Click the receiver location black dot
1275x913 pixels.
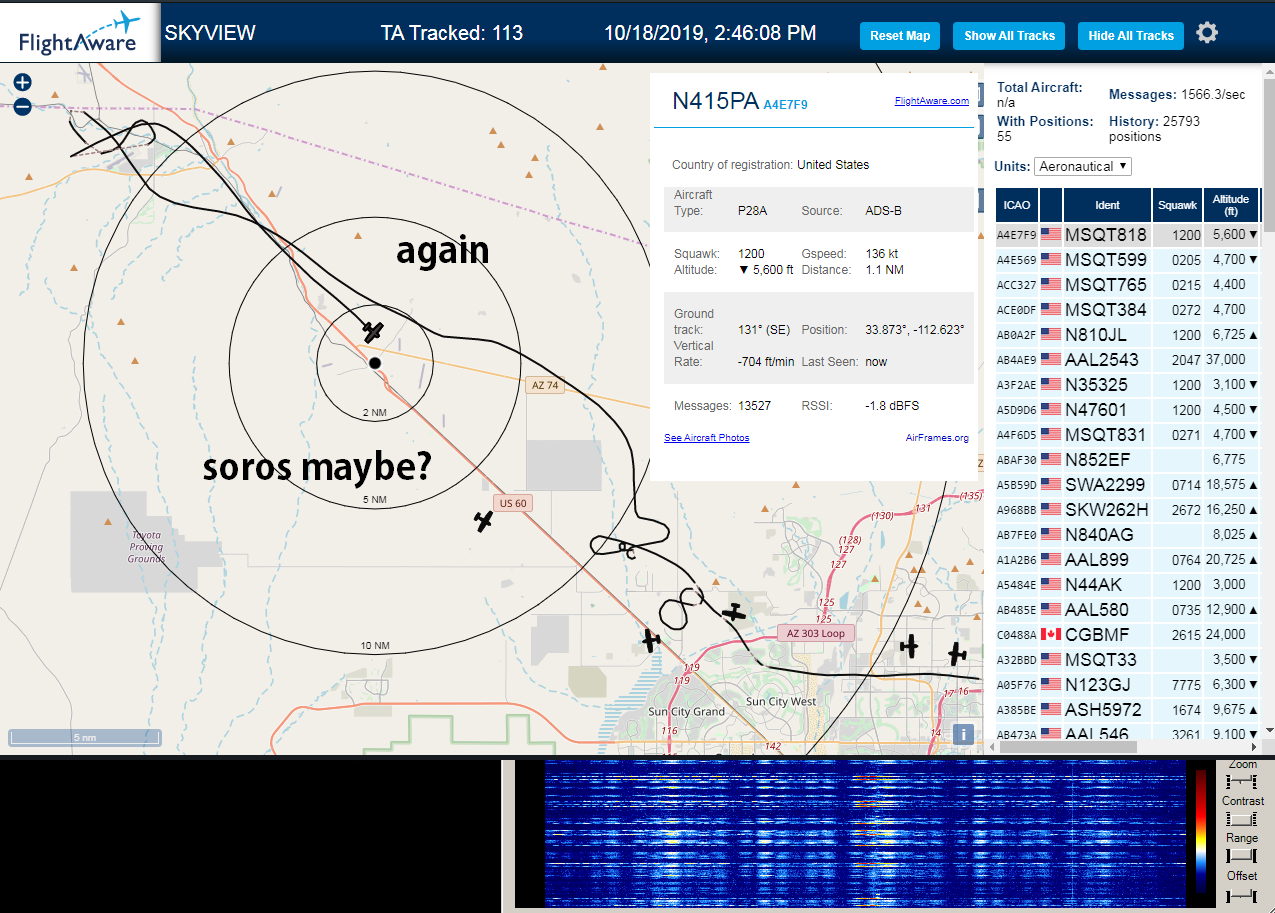[374, 363]
